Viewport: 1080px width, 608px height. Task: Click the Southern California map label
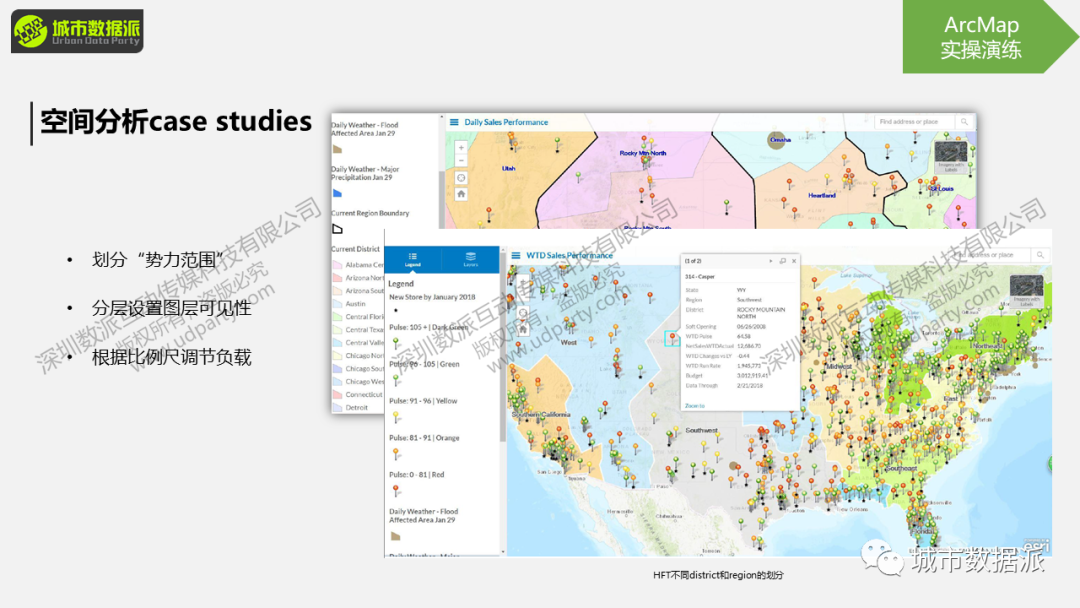coord(541,415)
